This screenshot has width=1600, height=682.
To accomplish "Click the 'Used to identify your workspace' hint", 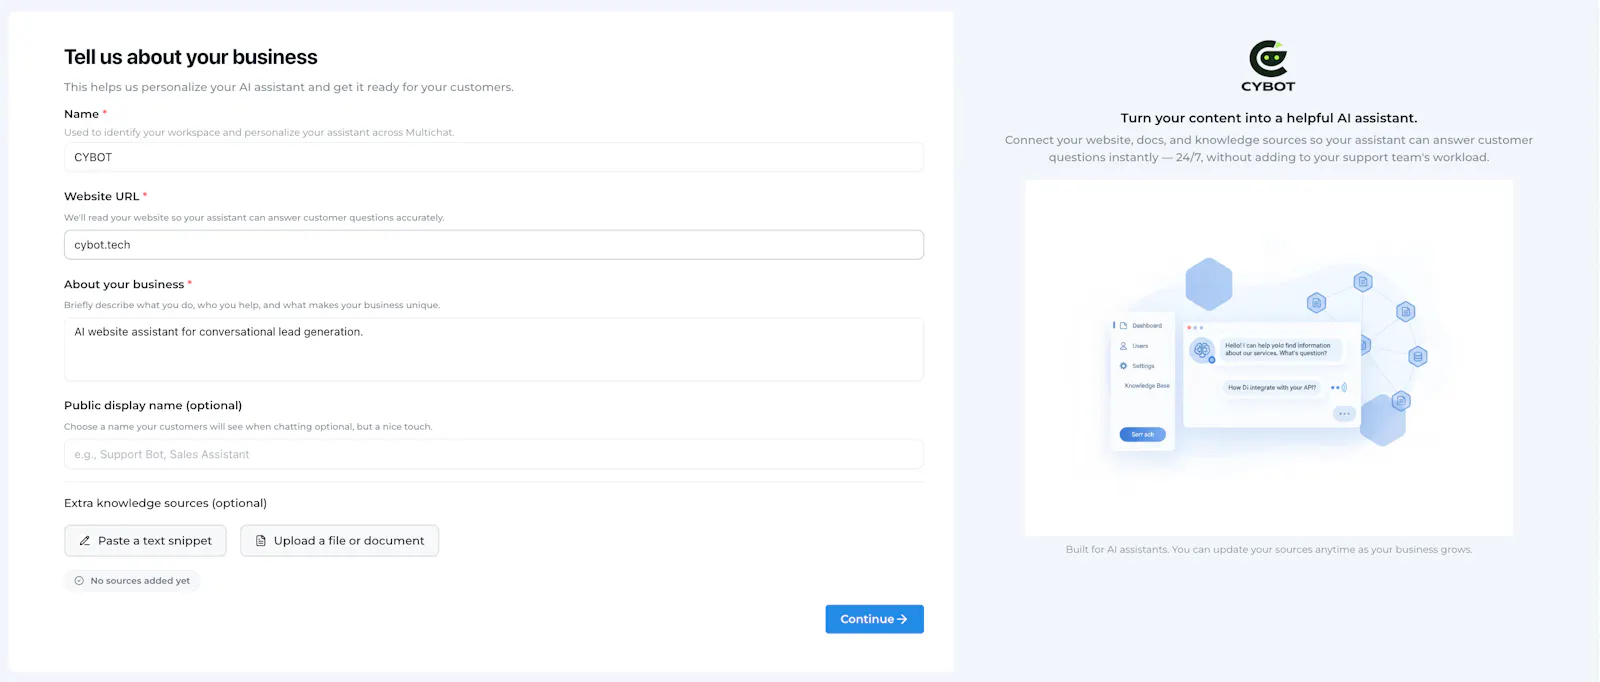I will (259, 132).
